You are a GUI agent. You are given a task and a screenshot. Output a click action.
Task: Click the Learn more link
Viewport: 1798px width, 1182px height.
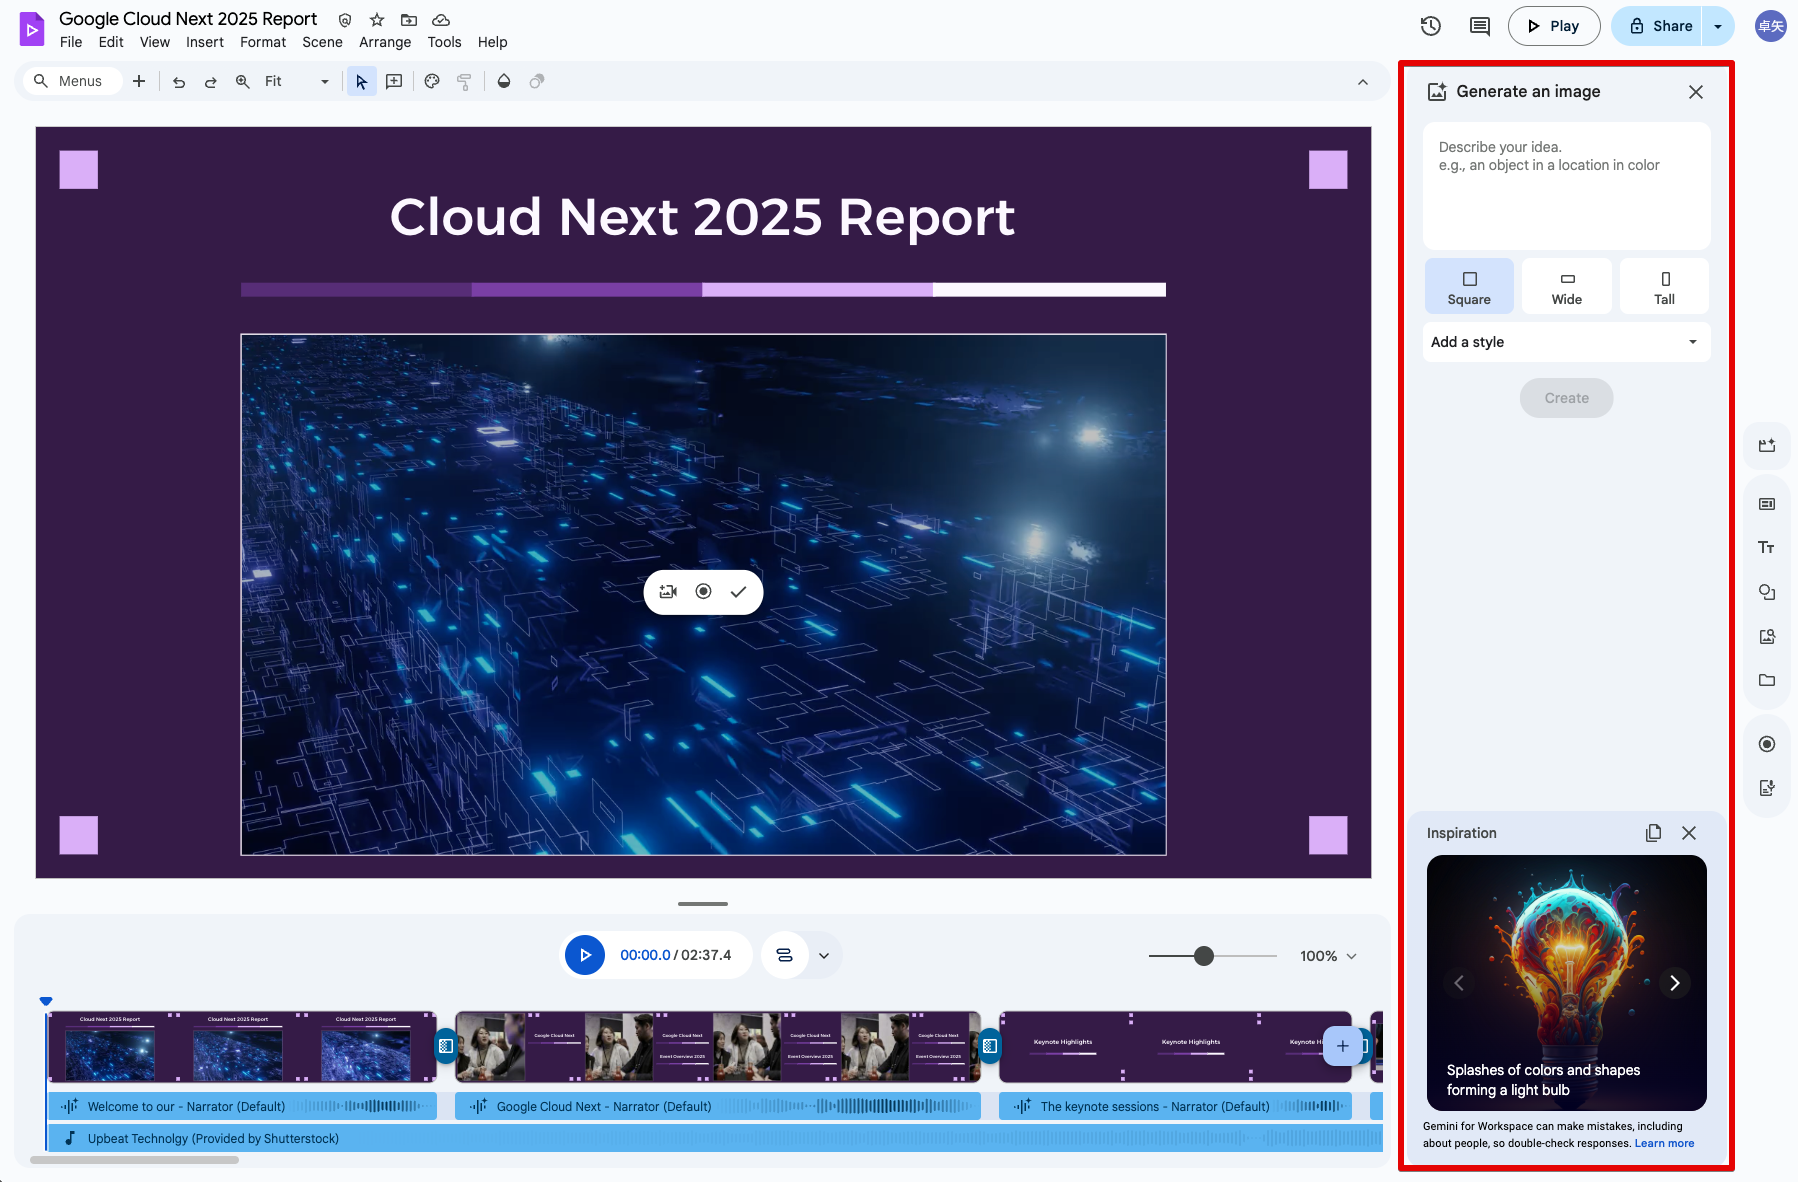pos(1664,1143)
